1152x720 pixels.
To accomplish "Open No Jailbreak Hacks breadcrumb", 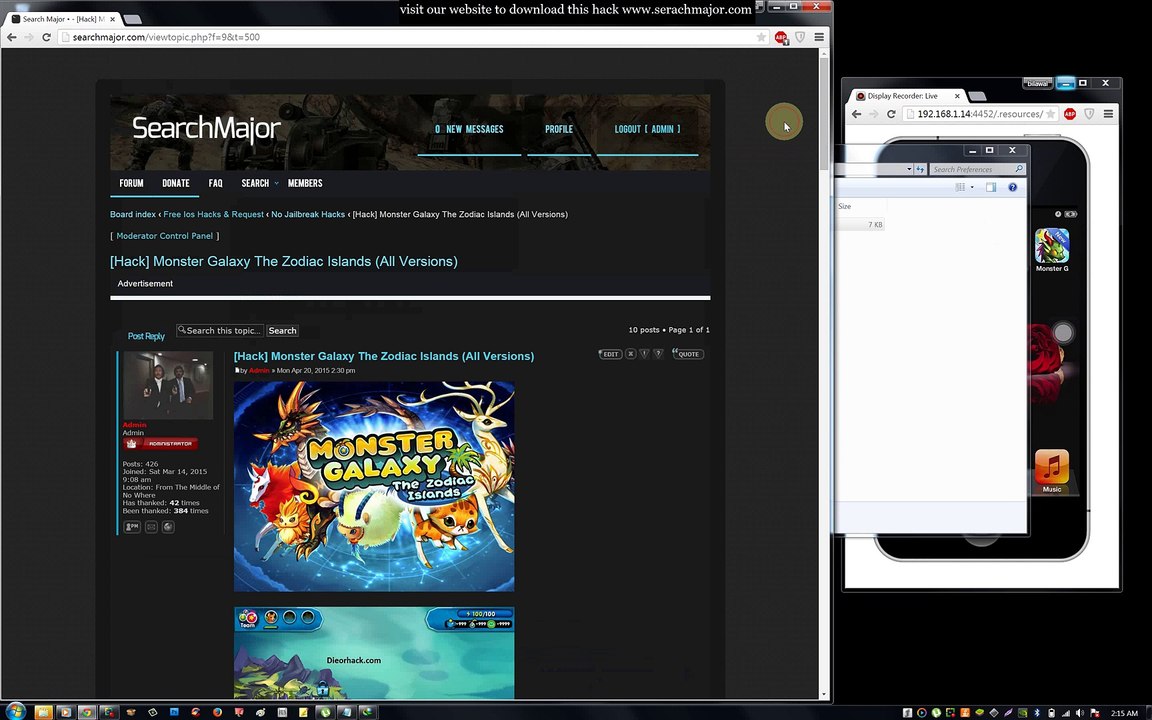I will coord(308,215).
